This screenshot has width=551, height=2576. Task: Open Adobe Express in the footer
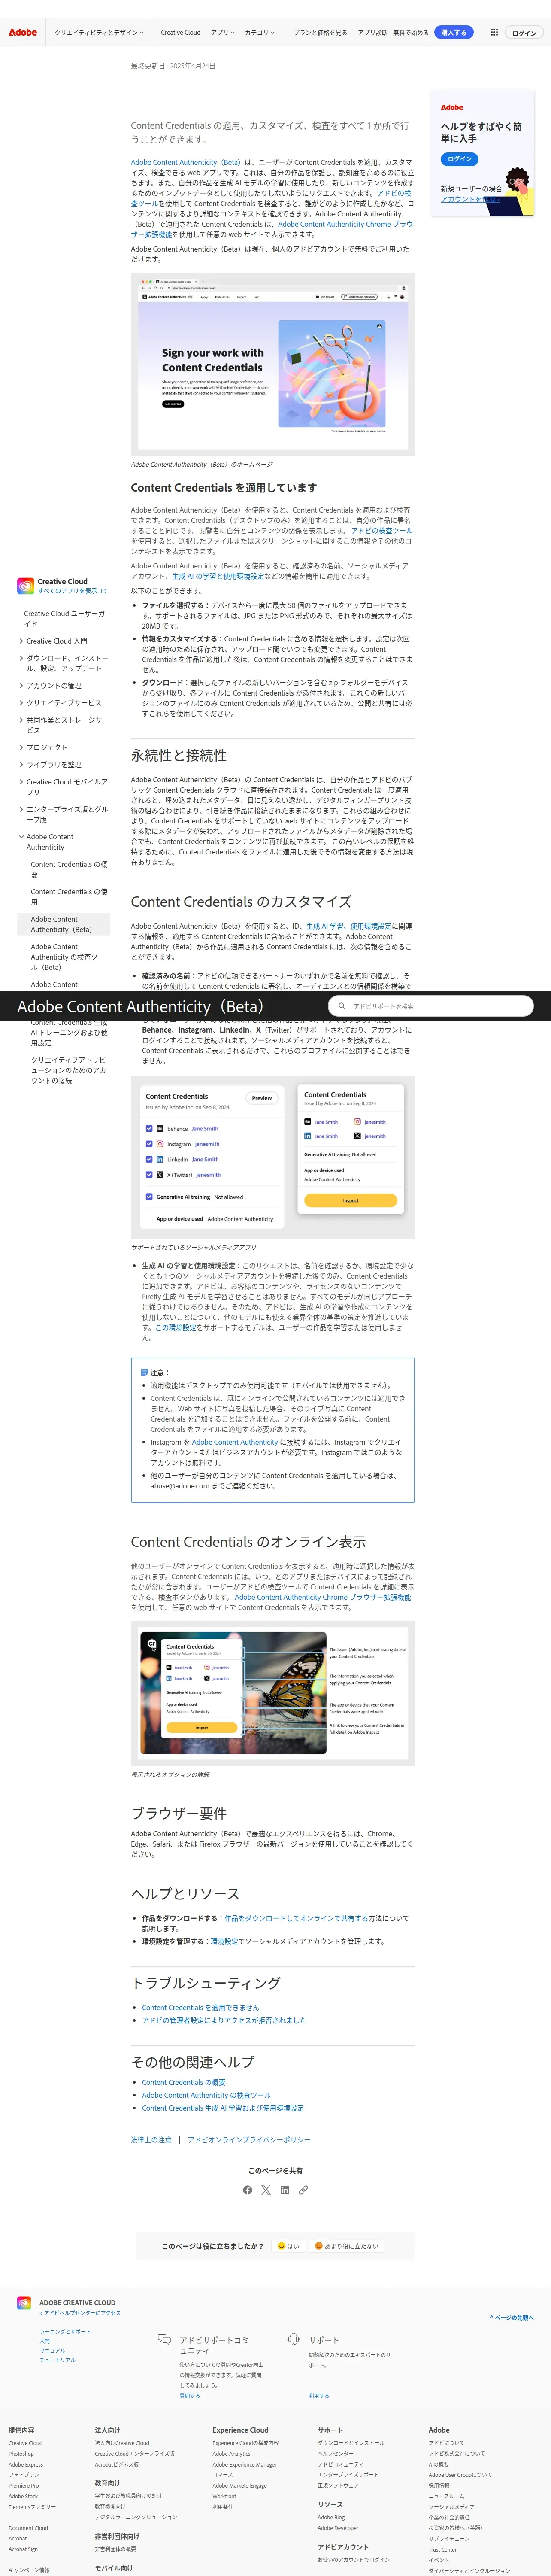point(26,2464)
